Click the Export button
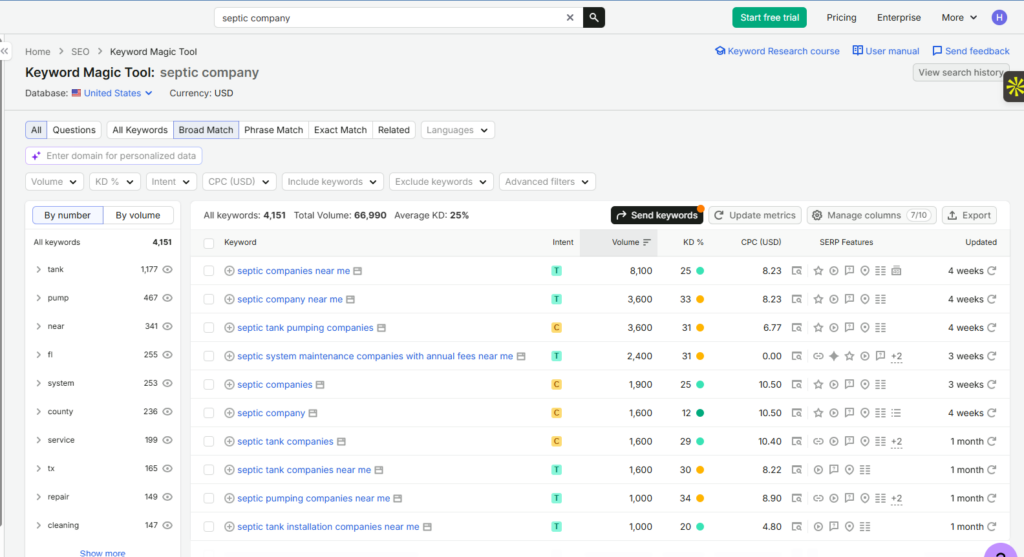This screenshot has height=557, width=1024. pos(969,215)
